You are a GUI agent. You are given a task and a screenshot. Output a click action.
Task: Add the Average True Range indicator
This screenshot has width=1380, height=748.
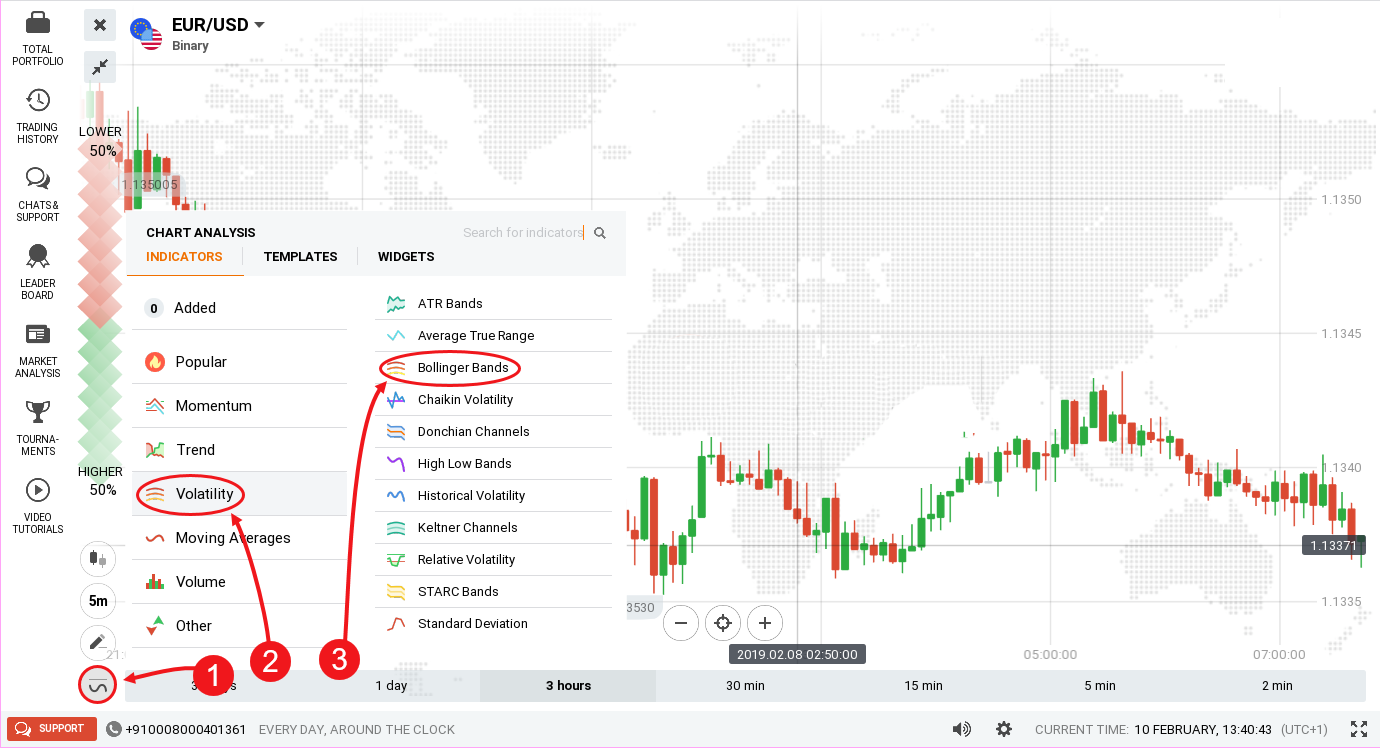[x=494, y=336]
